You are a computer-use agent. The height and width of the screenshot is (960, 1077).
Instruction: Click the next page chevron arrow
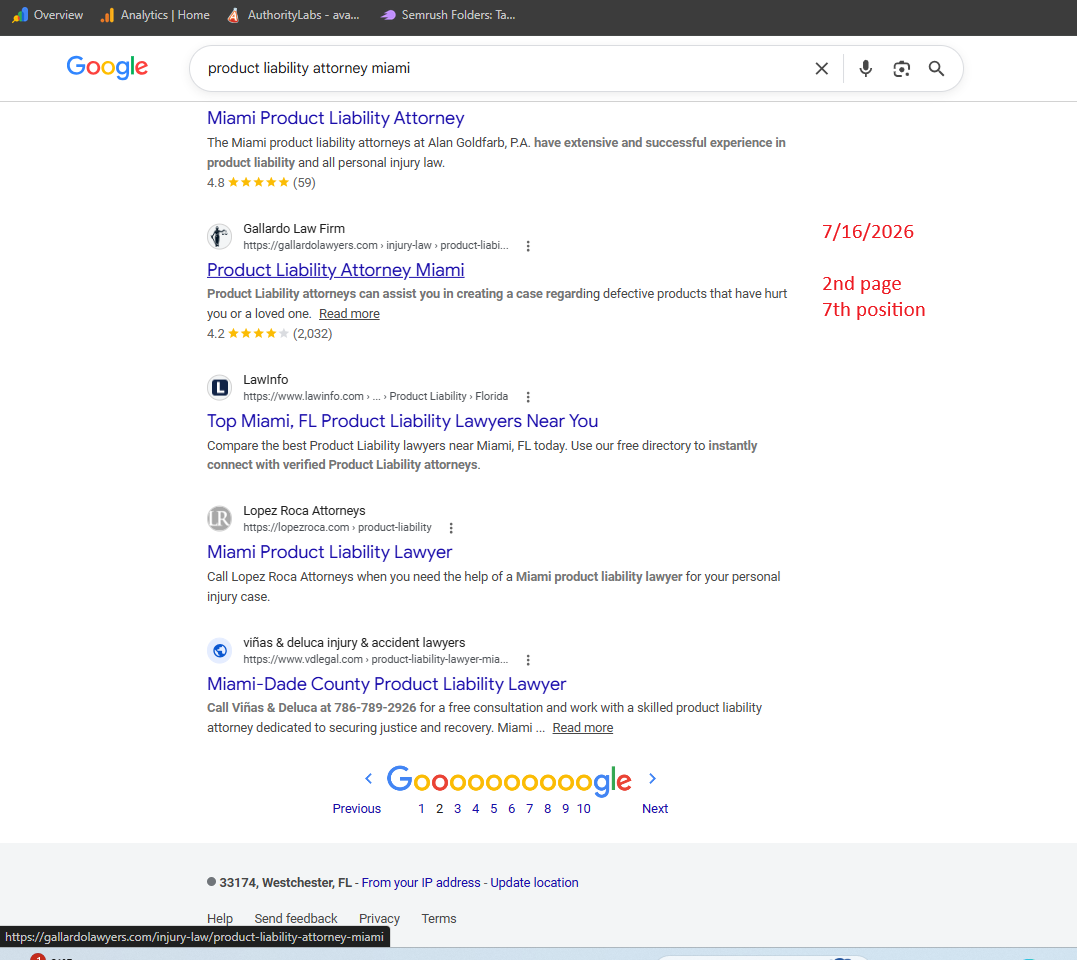click(x=653, y=778)
